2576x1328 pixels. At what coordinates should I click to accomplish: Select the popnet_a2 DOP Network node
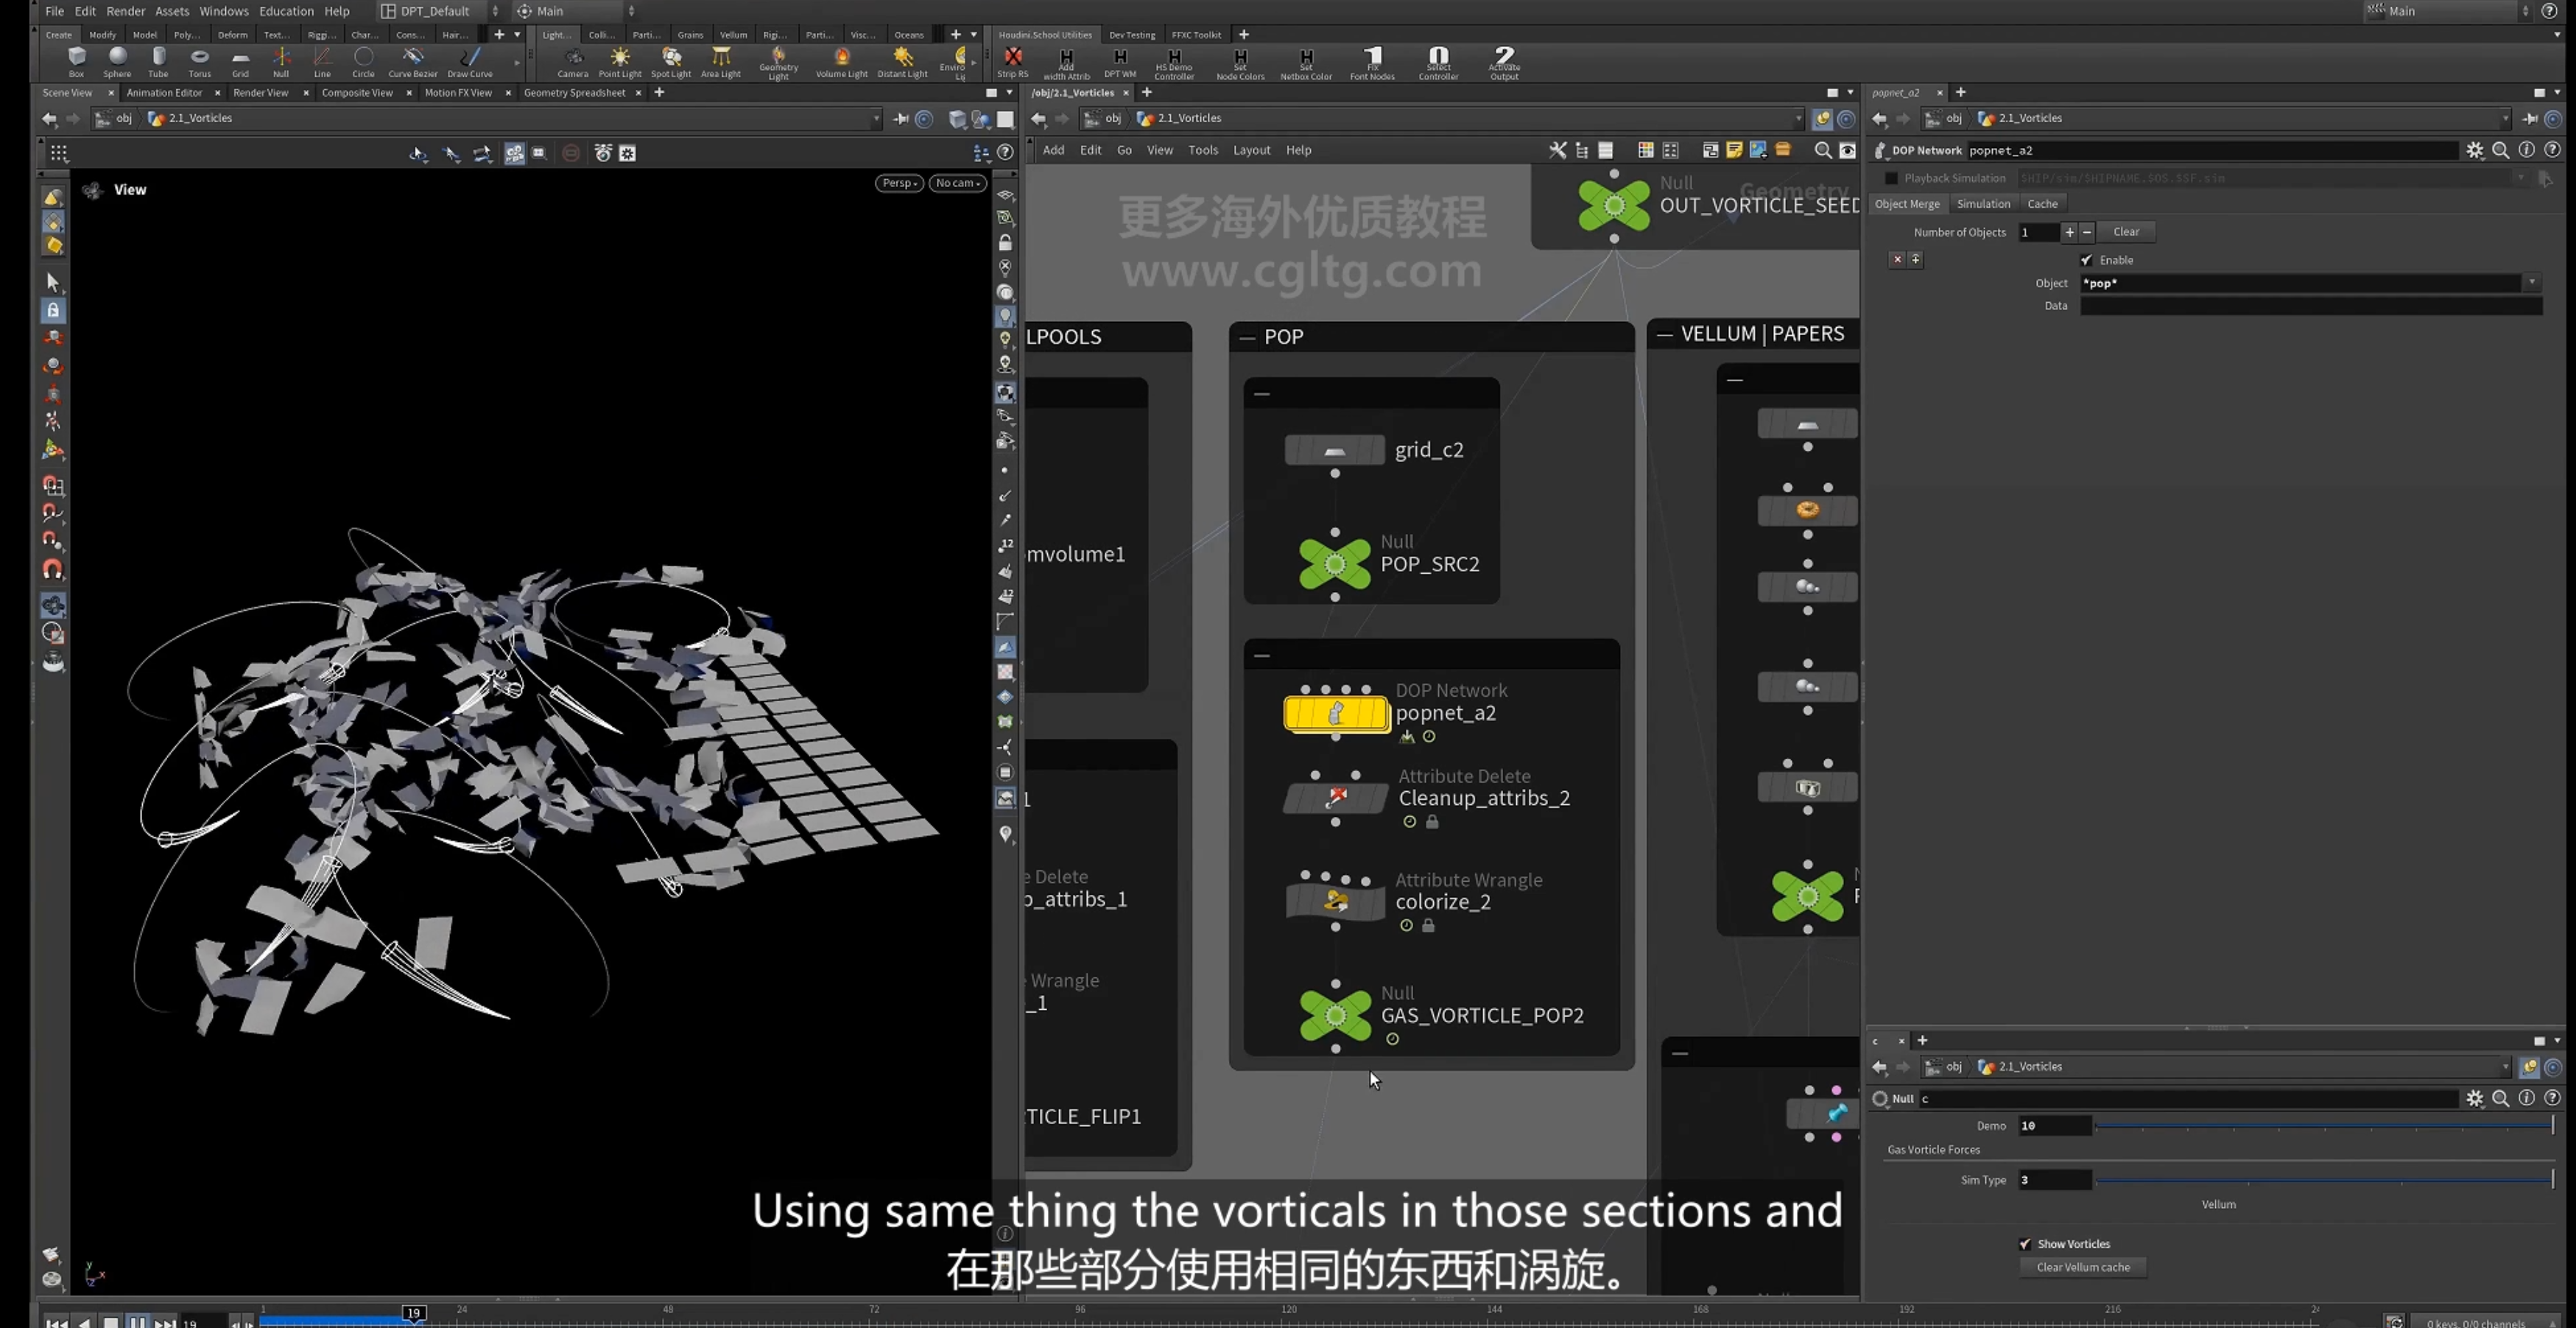tap(1335, 713)
